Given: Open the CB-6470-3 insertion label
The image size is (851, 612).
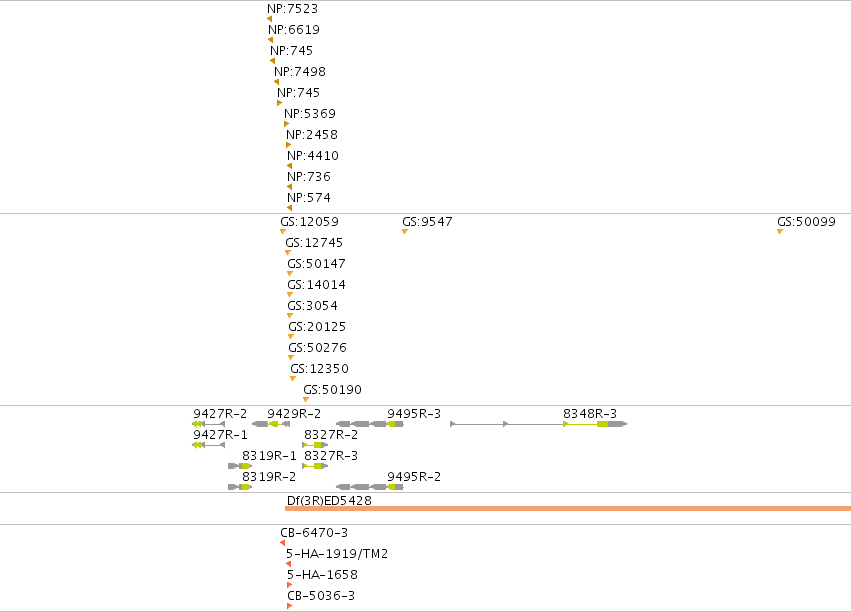Looking at the screenshot, I should point(314,533).
